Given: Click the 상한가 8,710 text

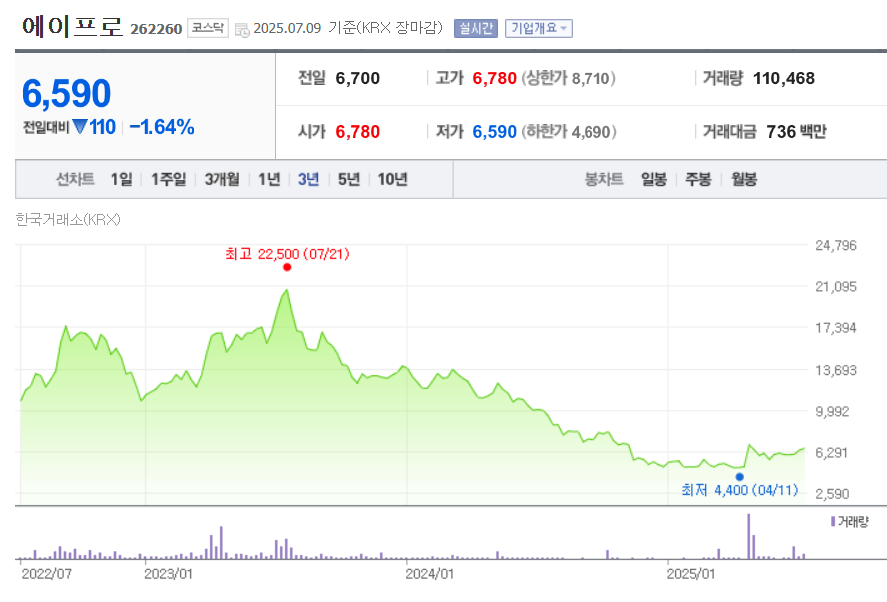Looking at the screenshot, I should 569,78.
